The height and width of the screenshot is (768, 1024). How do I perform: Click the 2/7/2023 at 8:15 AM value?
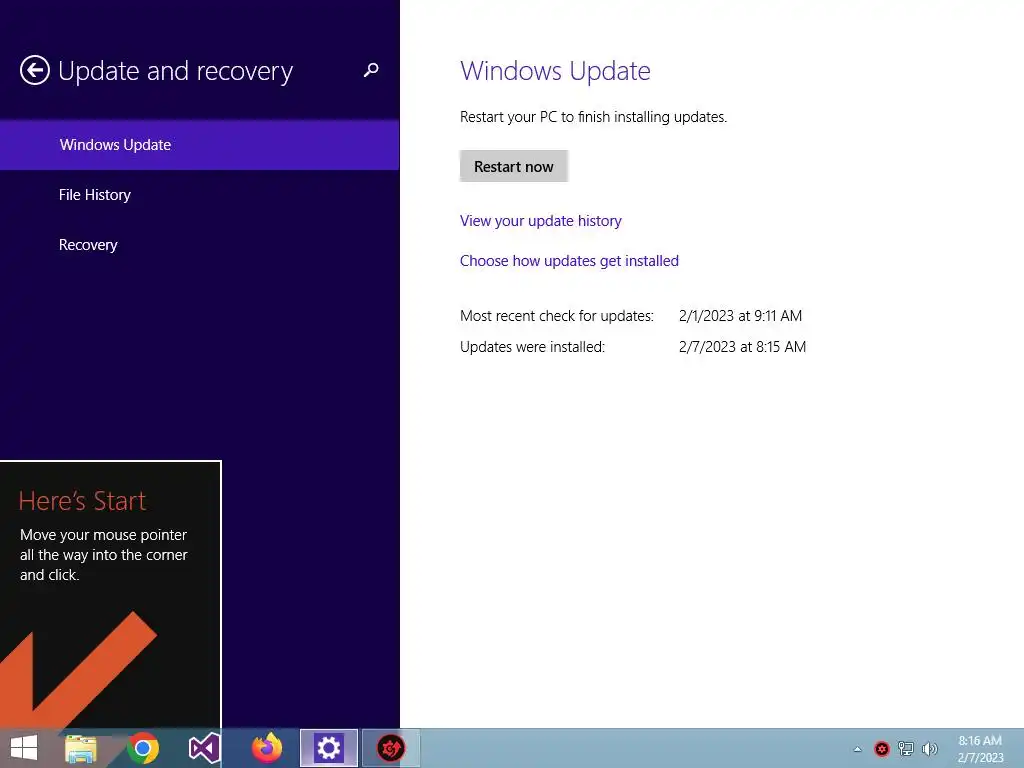click(x=742, y=347)
